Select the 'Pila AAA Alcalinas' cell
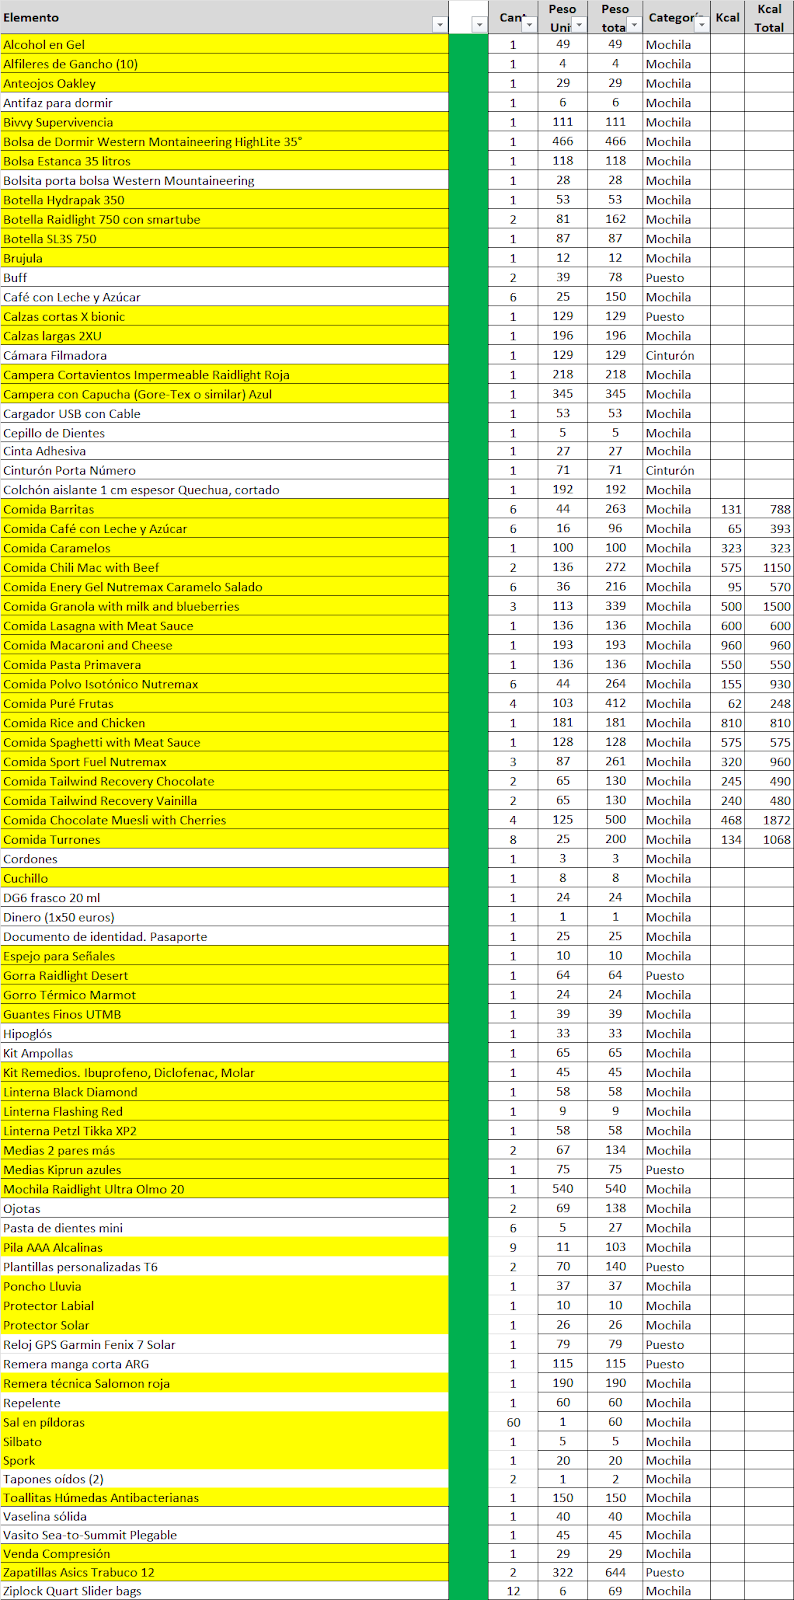 point(224,1247)
